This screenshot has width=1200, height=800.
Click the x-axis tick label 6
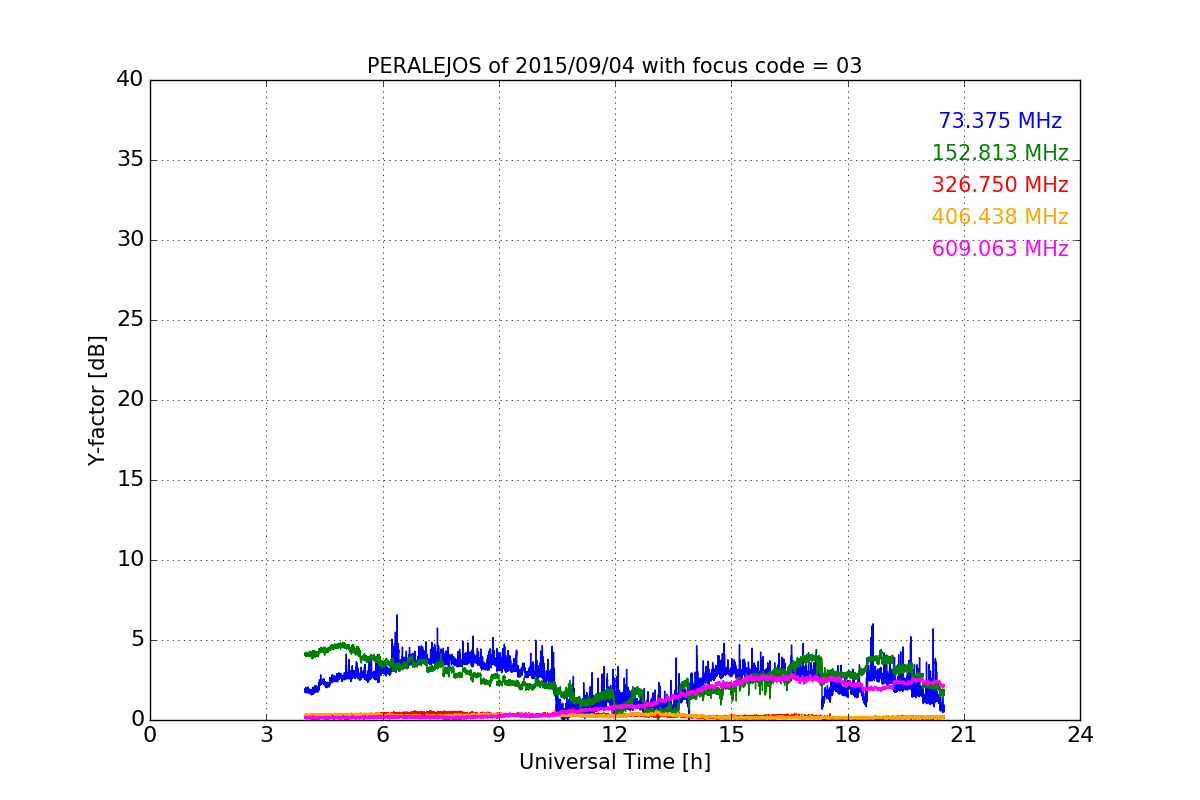point(382,734)
